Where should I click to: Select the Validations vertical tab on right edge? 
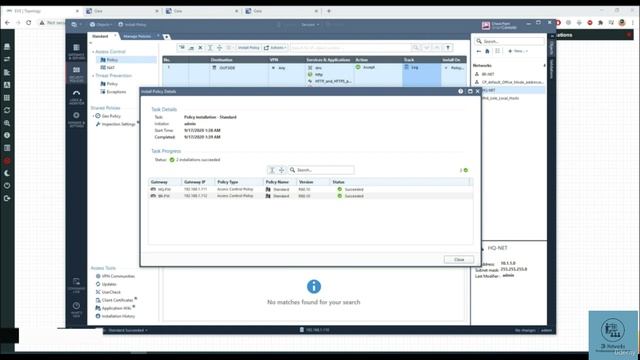point(551,69)
